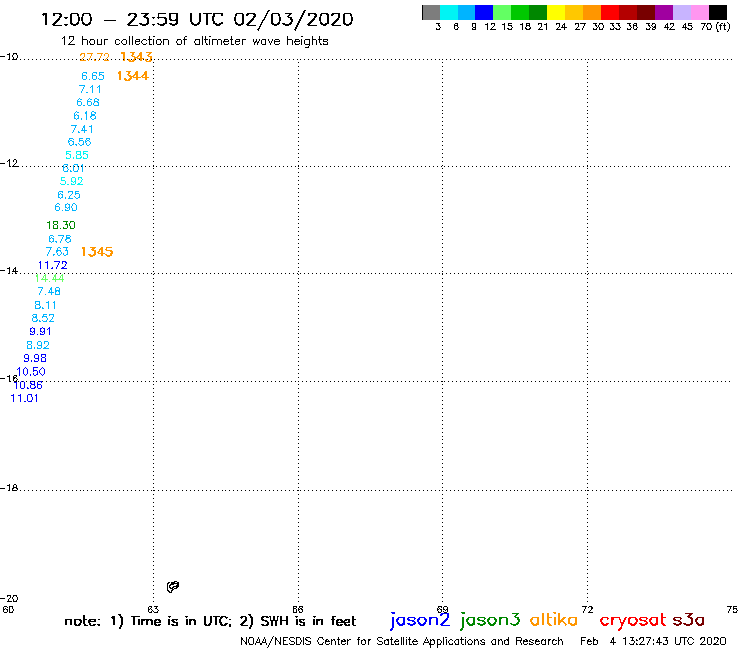Select the orange timestamp 1344

point(133,76)
